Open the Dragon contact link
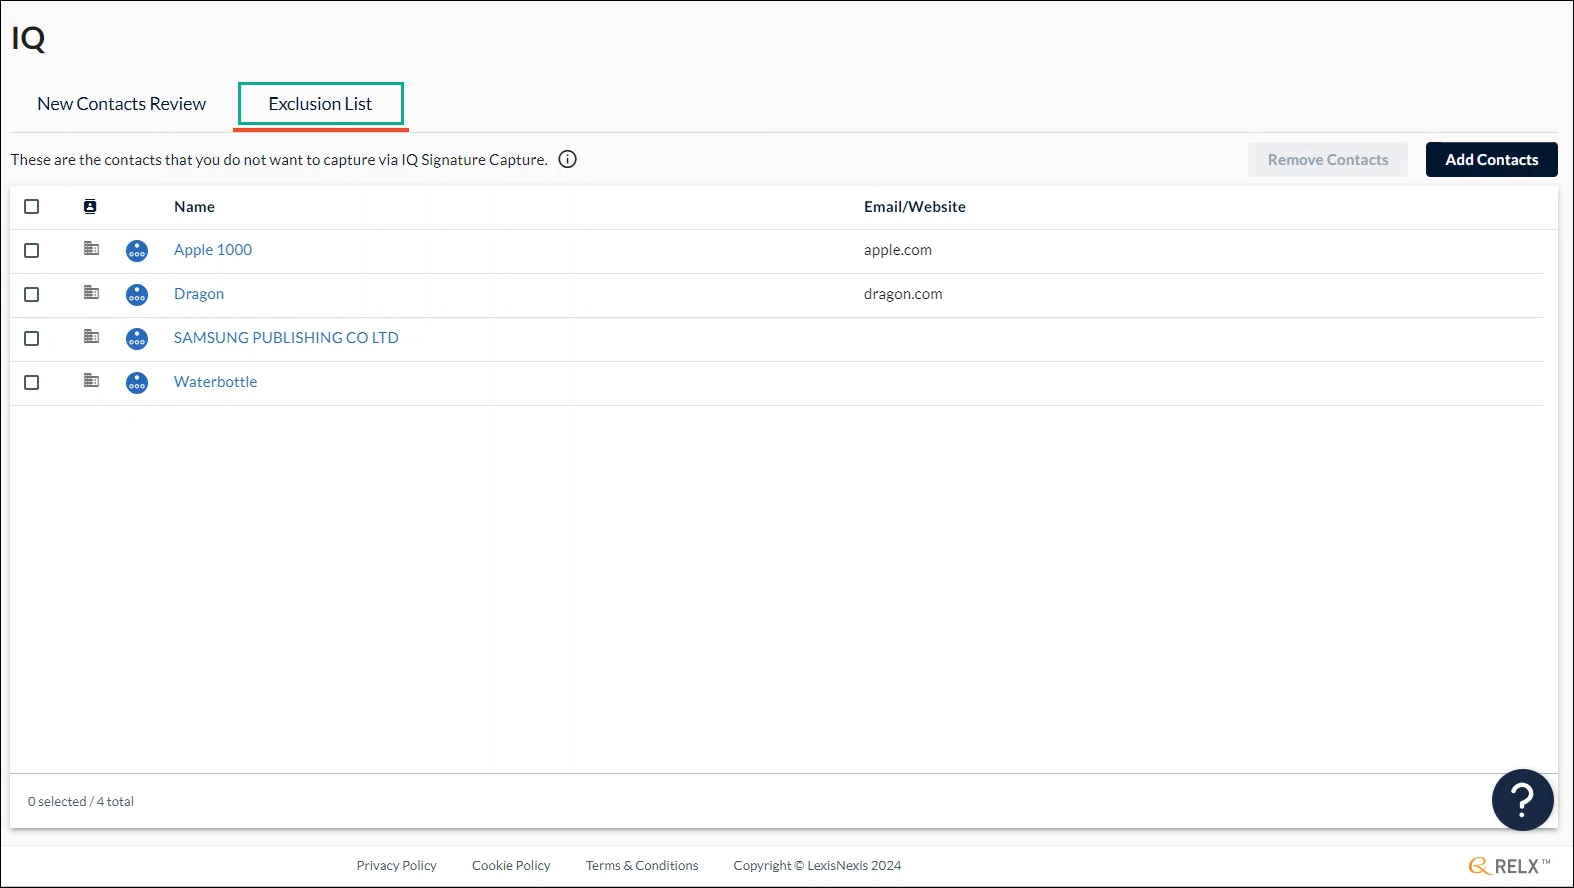 (x=199, y=294)
